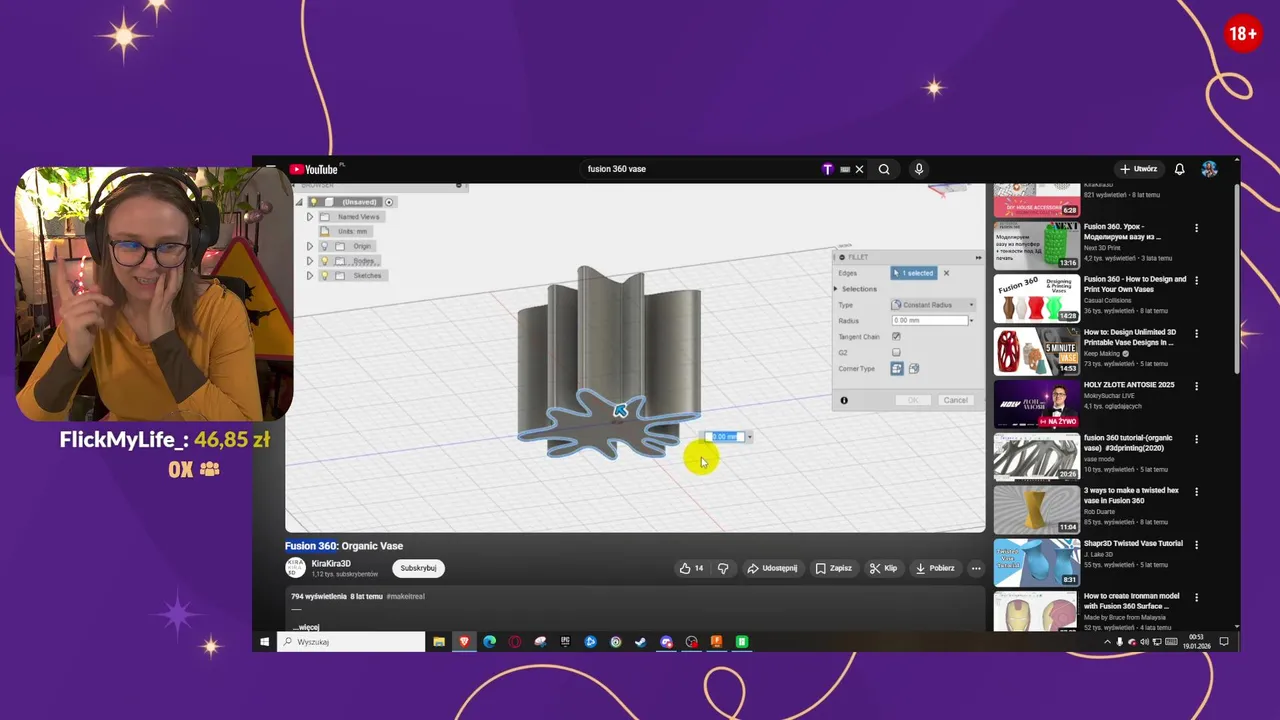
Task: Create a clip with Klip button
Action: [883, 568]
